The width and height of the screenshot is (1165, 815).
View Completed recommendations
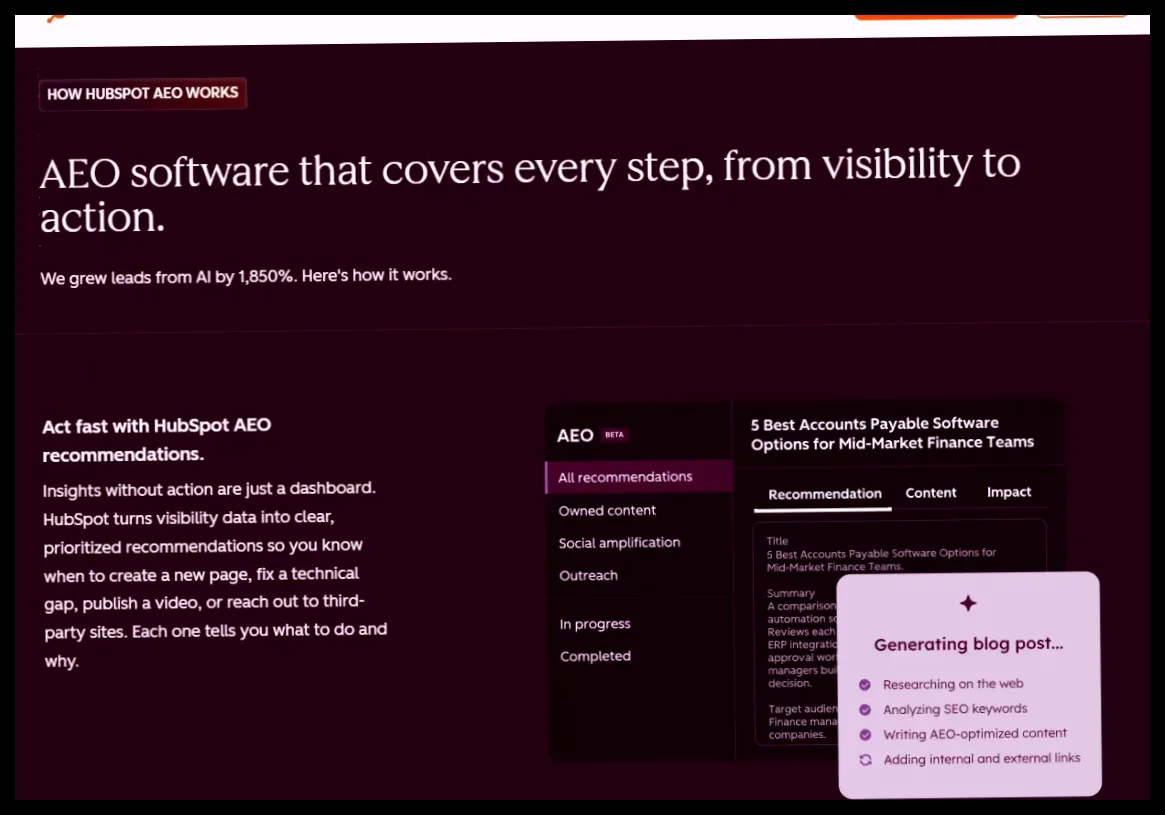point(596,656)
